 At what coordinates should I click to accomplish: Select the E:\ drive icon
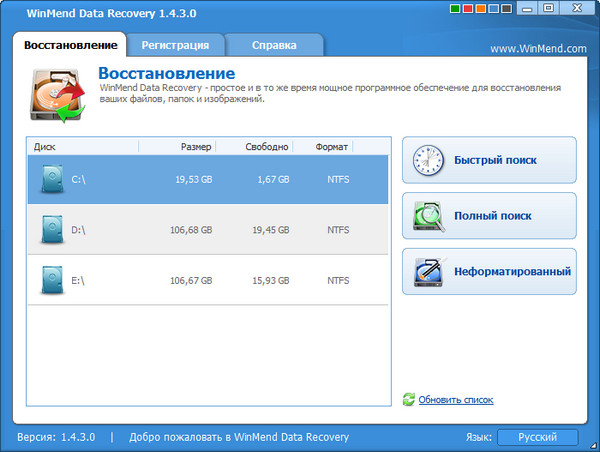(51, 280)
